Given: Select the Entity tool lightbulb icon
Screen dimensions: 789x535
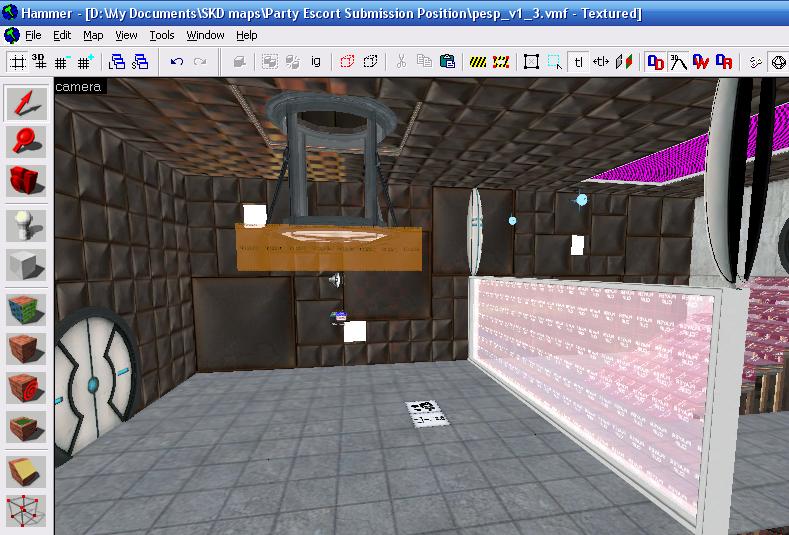Looking at the screenshot, I should 26,225.
